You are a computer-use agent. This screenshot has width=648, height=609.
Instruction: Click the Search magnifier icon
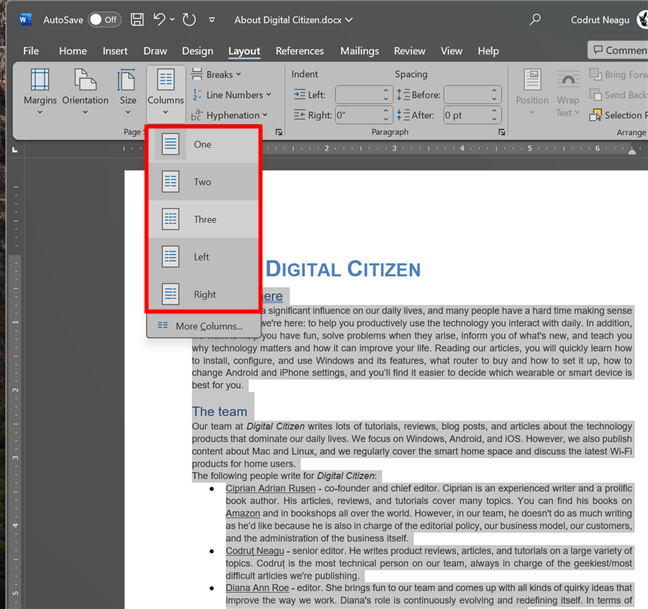click(535, 19)
